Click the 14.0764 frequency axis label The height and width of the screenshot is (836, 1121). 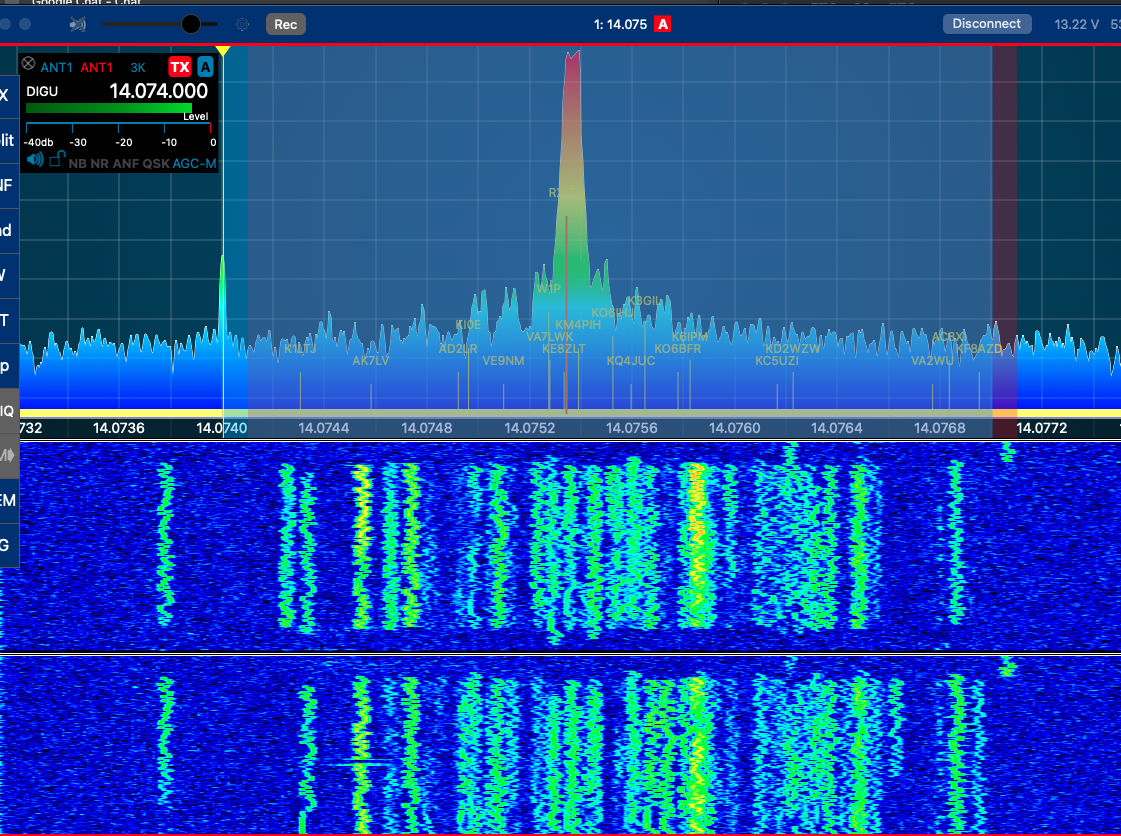point(836,428)
